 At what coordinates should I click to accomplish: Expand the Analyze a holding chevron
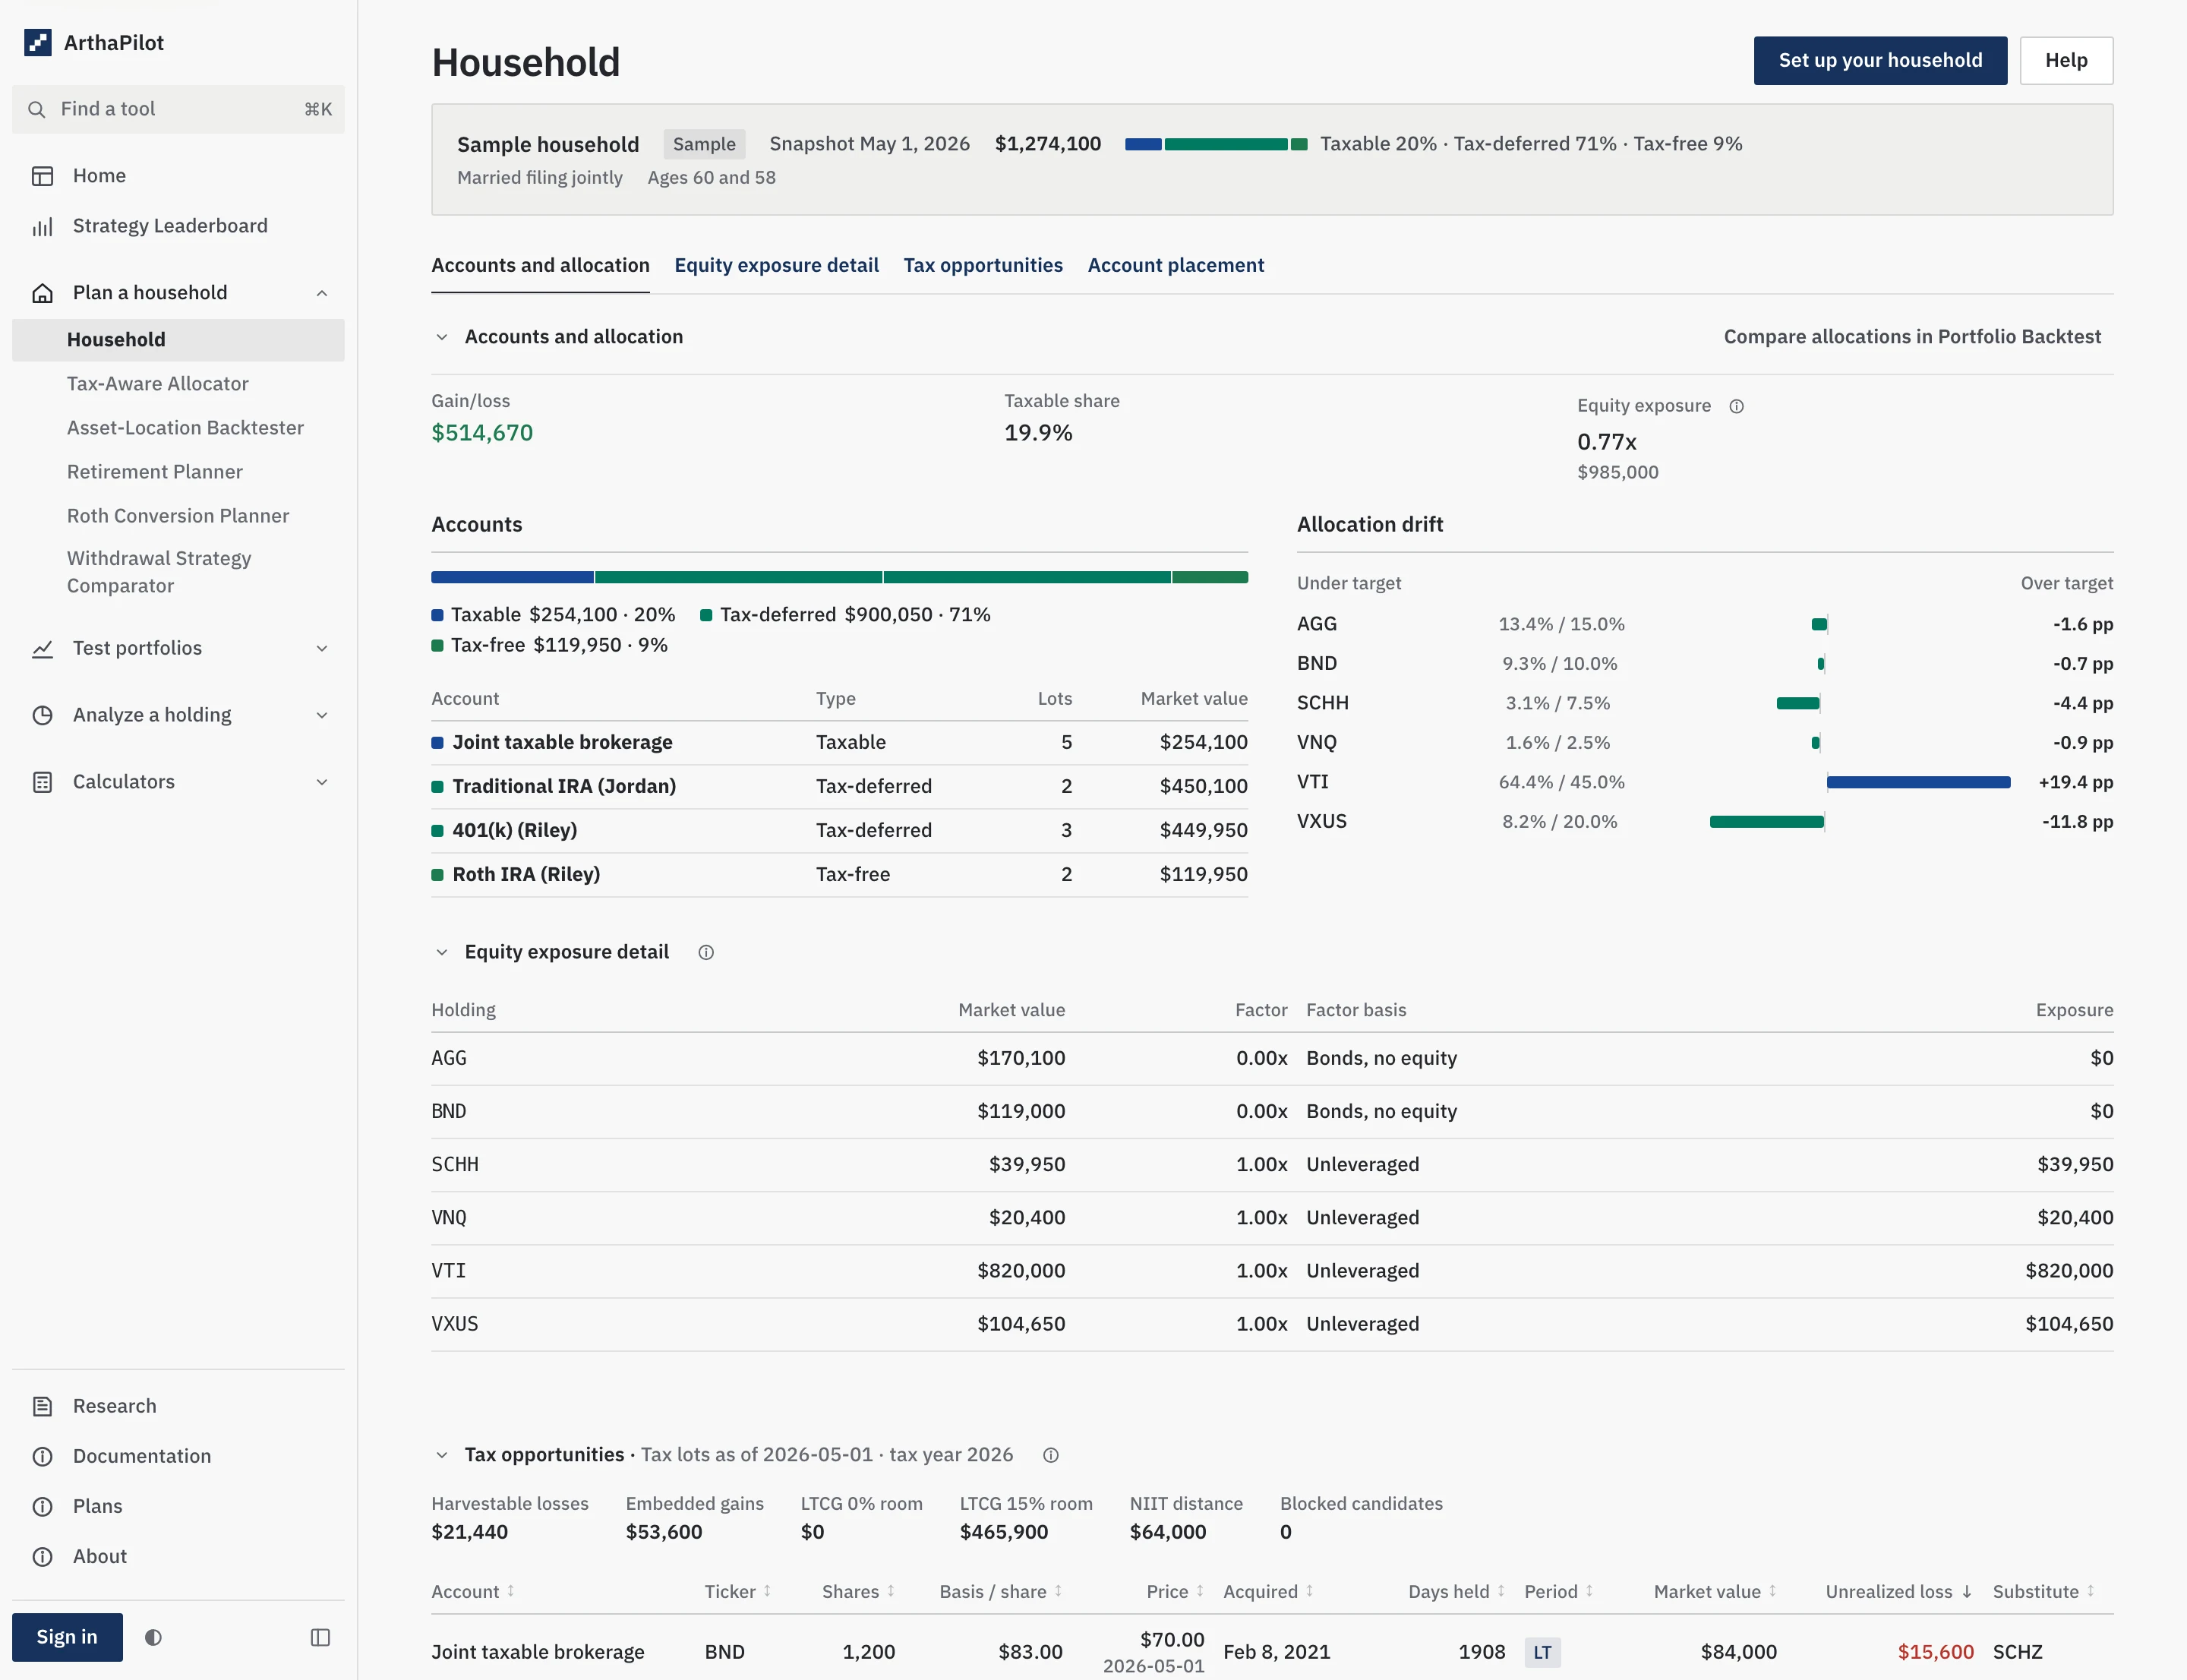[x=322, y=715]
